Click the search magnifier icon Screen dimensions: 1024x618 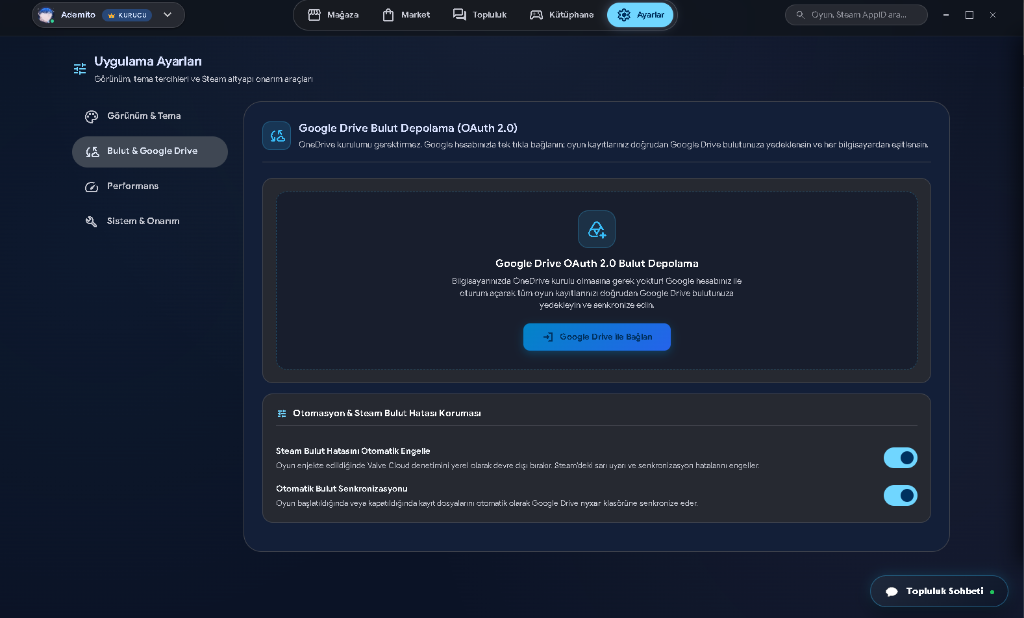tap(800, 14)
